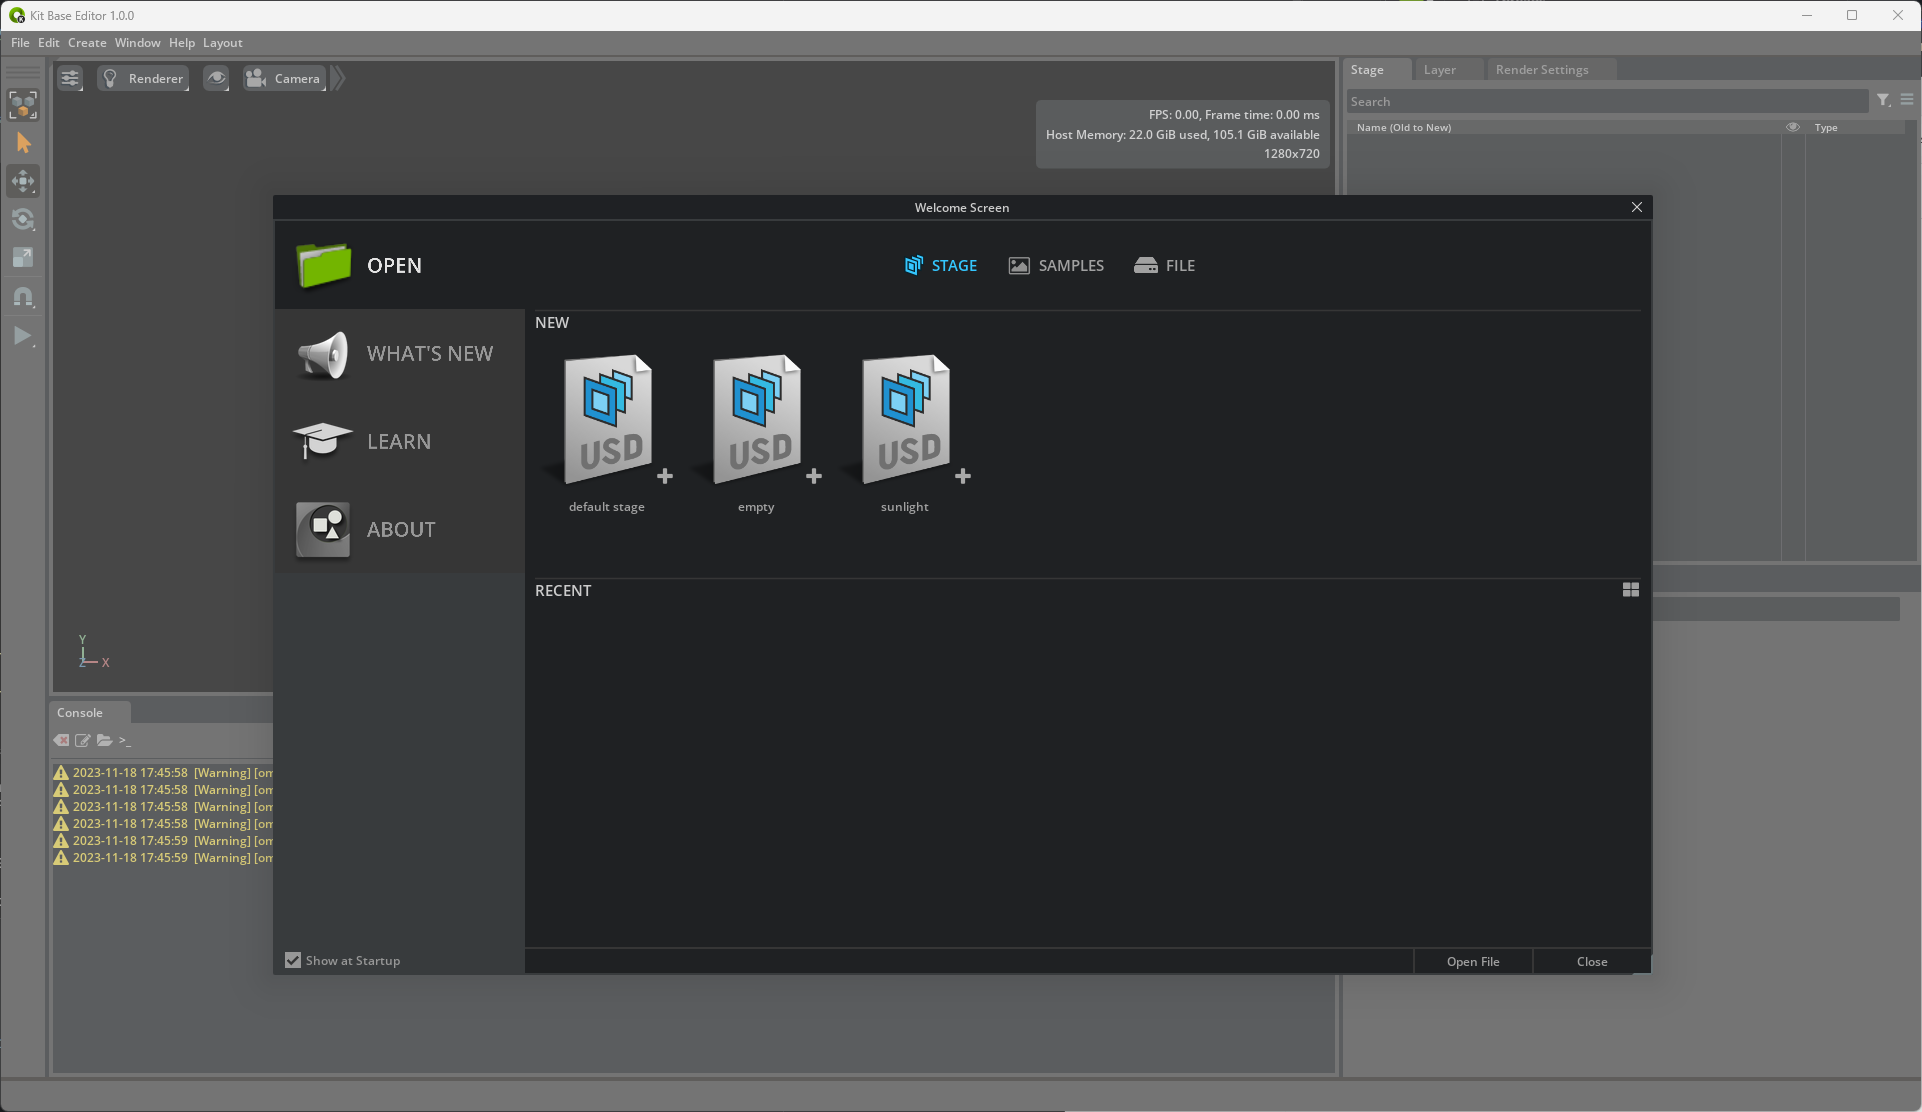1922x1112 pixels.
Task: Toggle Show at Startup checkbox
Action: click(x=293, y=960)
